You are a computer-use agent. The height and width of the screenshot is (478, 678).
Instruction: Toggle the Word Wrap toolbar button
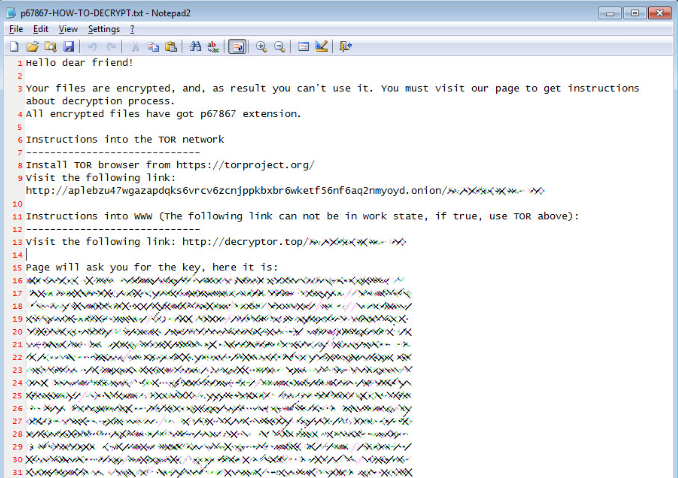click(x=237, y=46)
